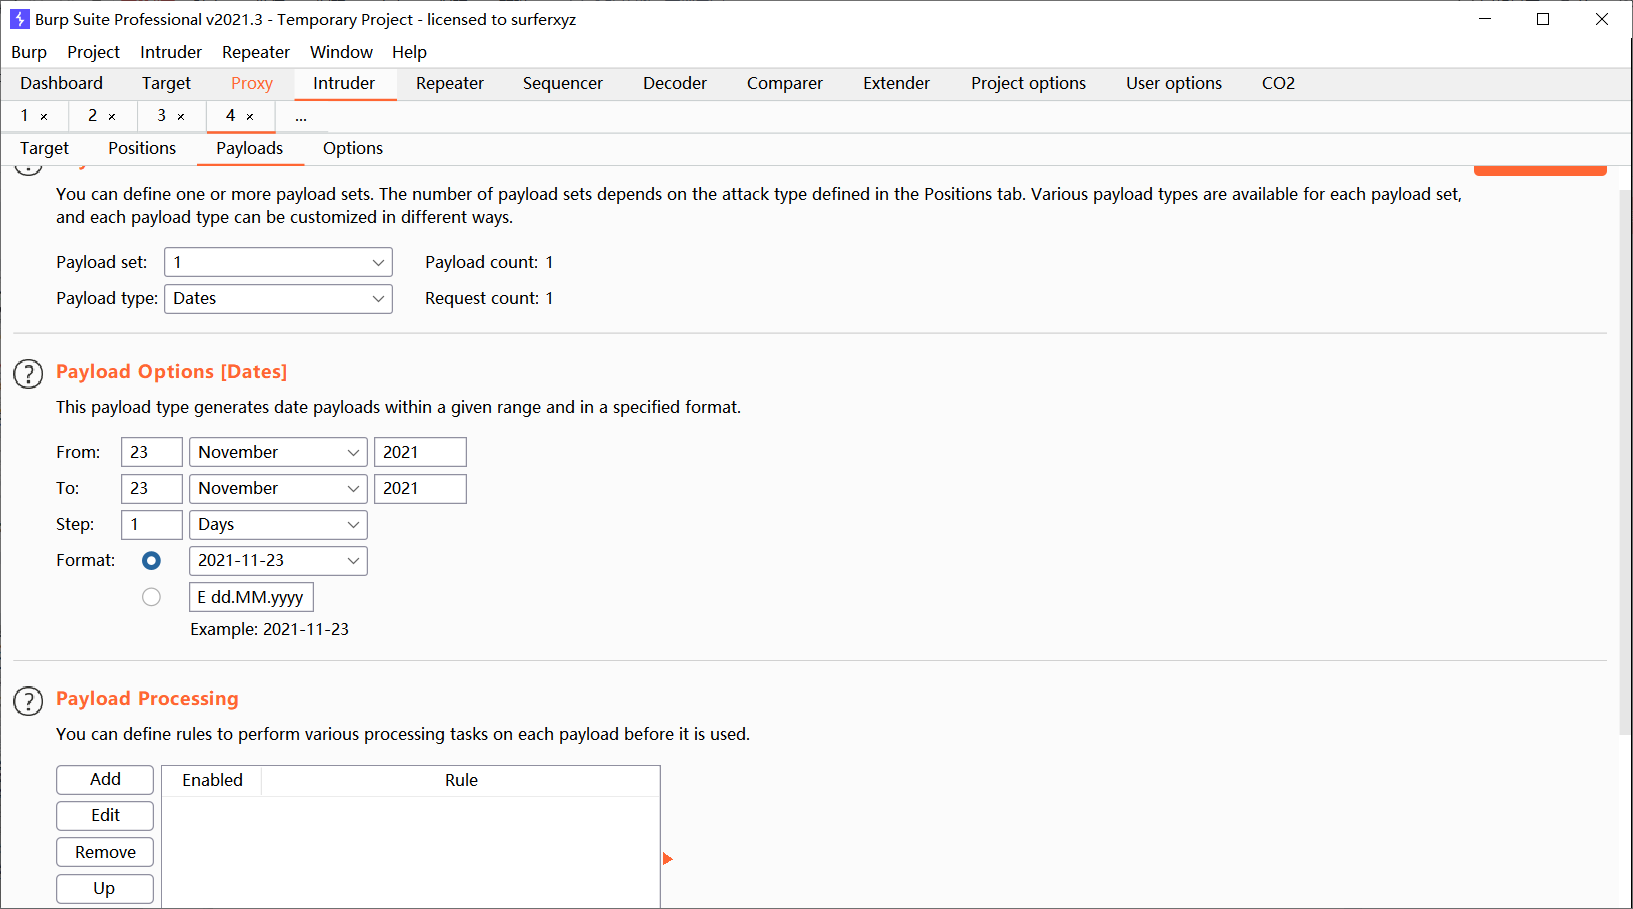The image size is (1633, 909).
Task: Open the Intruder Options sub-tab
Action: pos(353,149)
